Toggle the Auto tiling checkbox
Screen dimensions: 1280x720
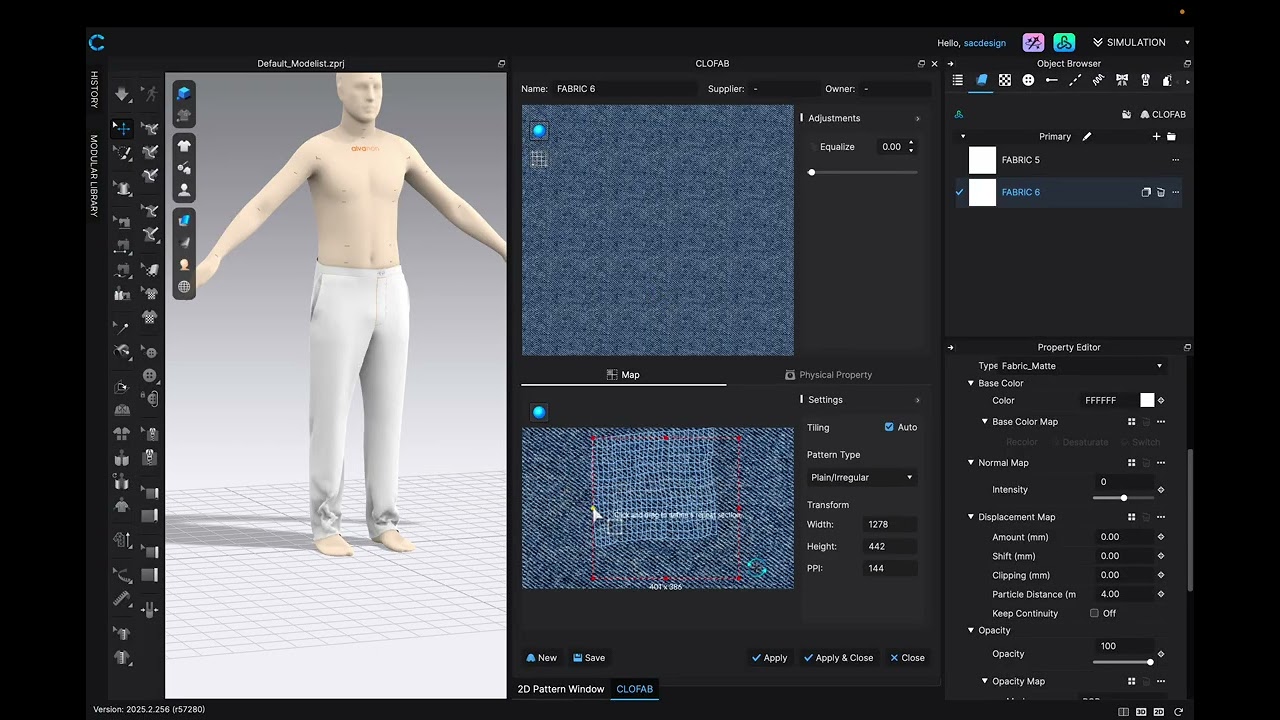(889, 427)
